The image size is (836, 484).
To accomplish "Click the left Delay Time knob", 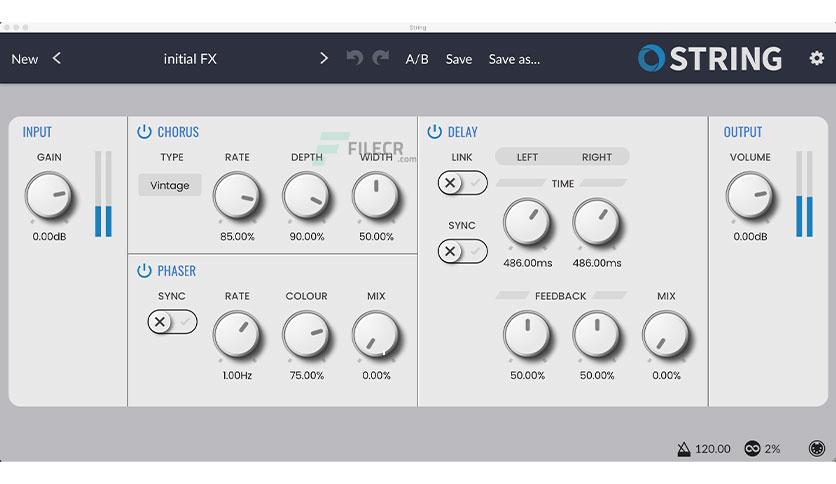I will 527,222.
